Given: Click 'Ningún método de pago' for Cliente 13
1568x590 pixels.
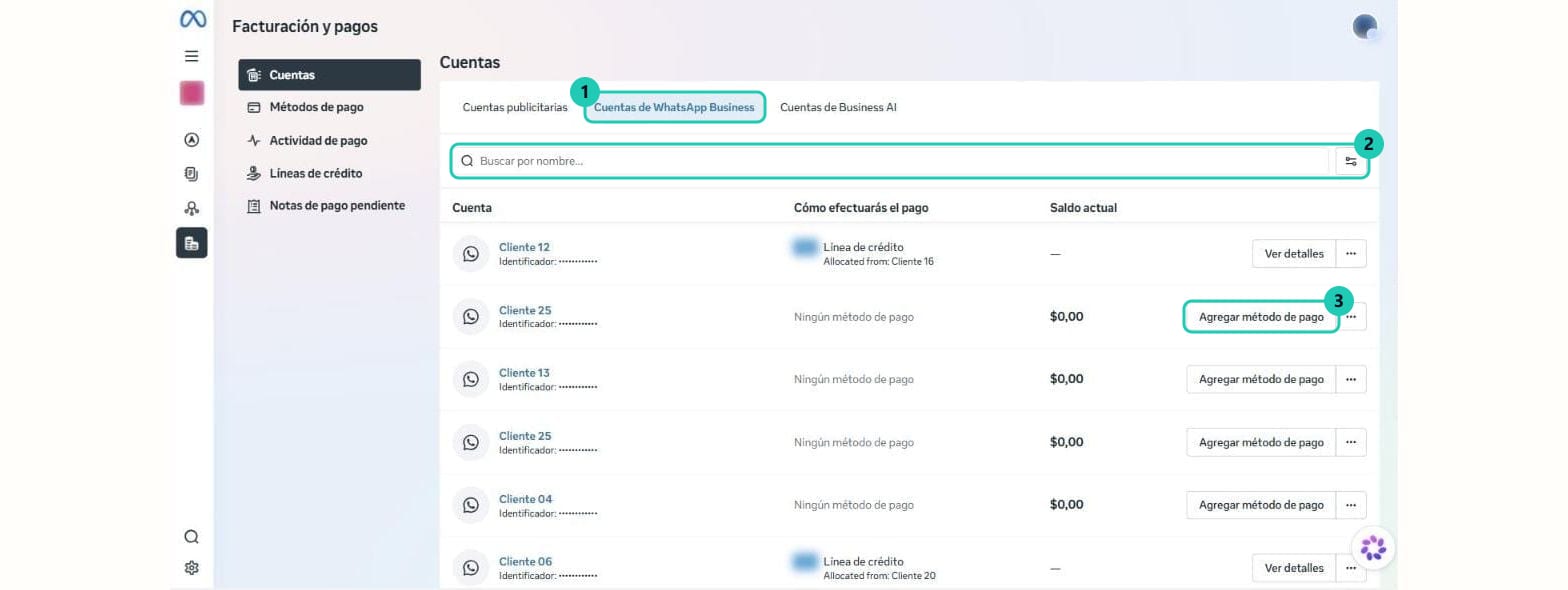Looking at the screenshot, I should [x=854, y=379].
